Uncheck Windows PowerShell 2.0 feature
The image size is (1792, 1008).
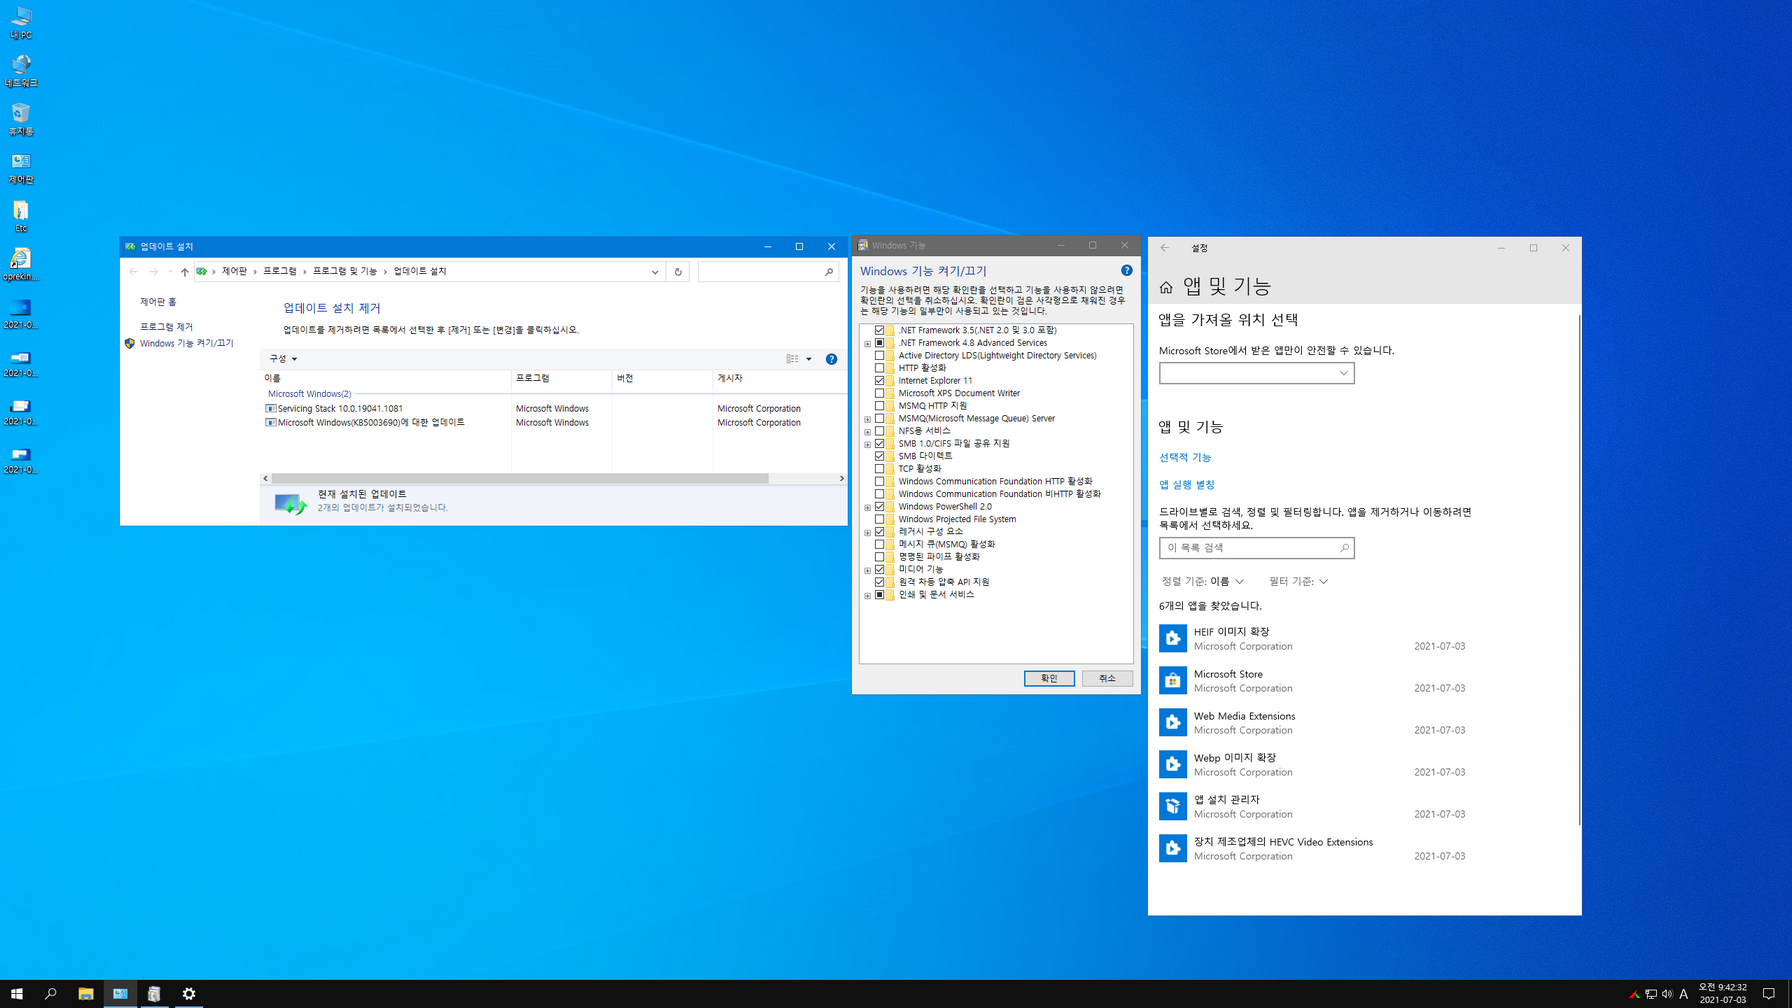pyautogui.click(x=880, y=506)
